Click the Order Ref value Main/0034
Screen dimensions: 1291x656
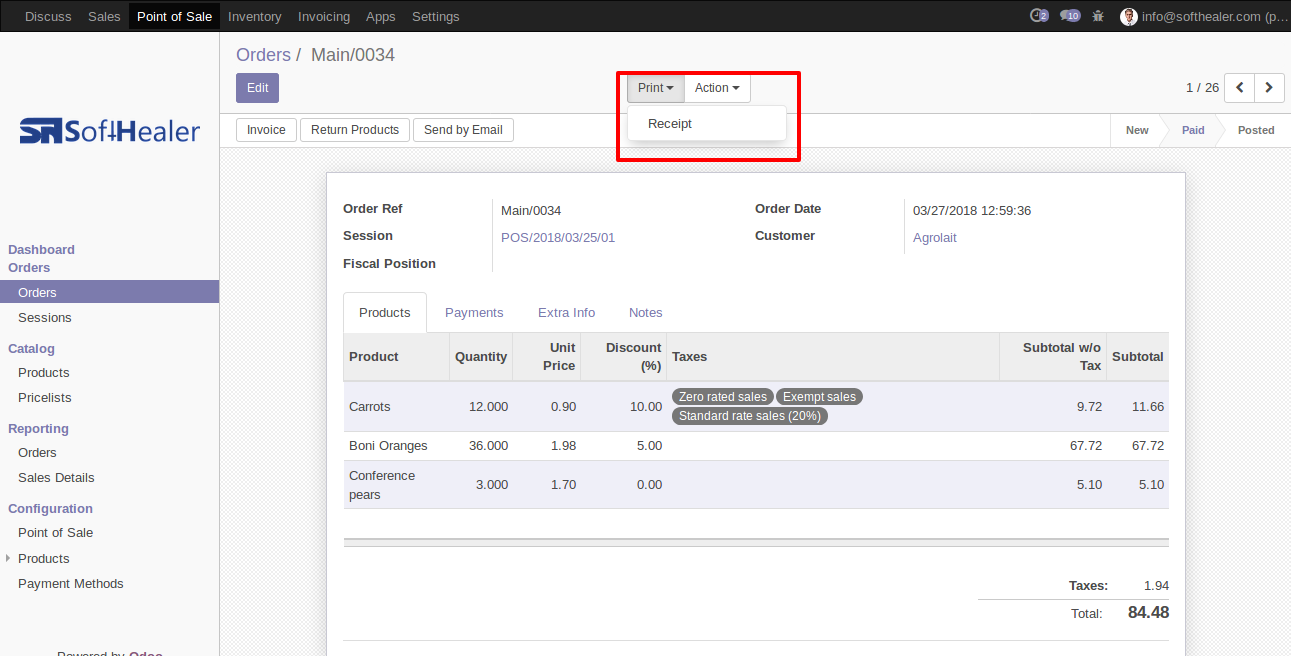(x=531, y=211)
